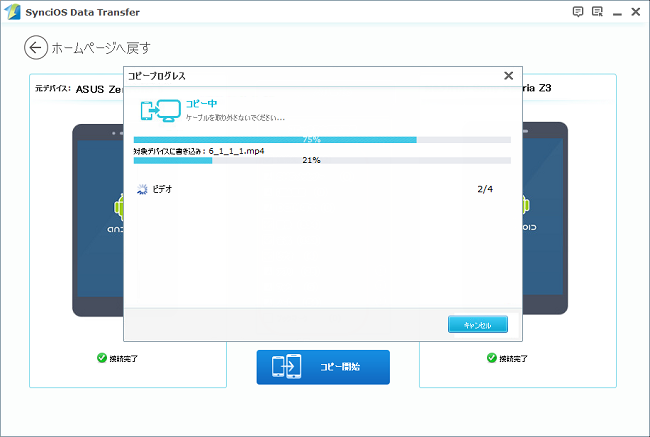
Task: Click the SynciOS app logo icon
Action: click(12, 12)
